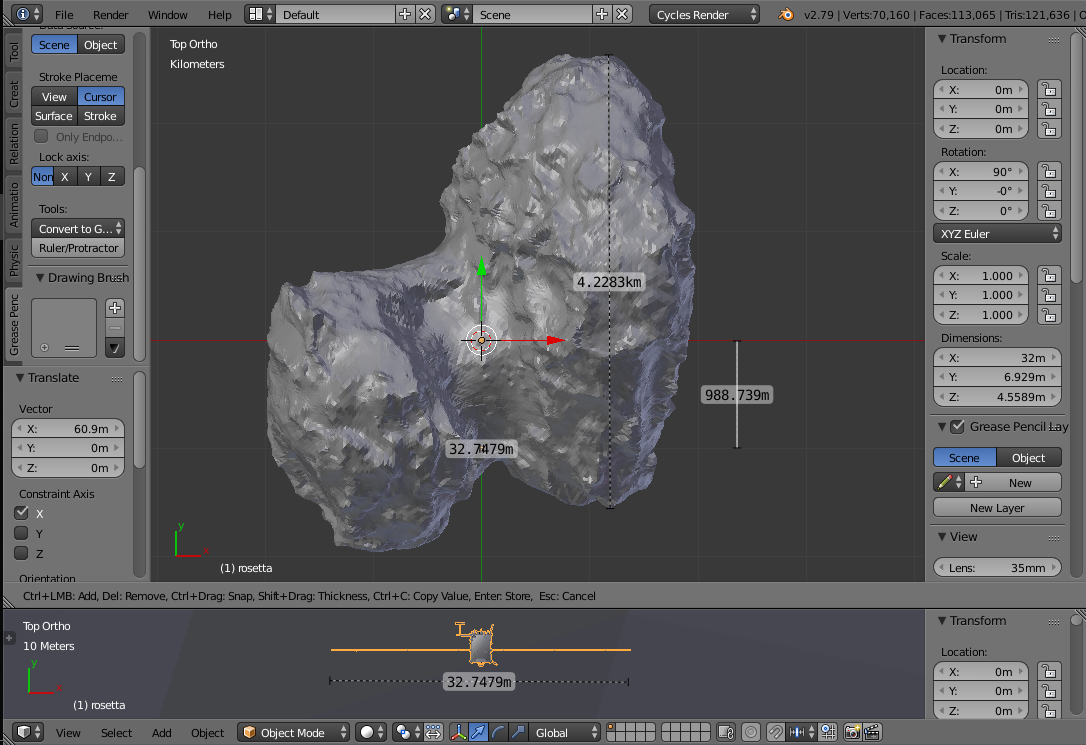Select the scale manipulator icon
Viewport: 1086px width, 745px height.
pos(517,732)
